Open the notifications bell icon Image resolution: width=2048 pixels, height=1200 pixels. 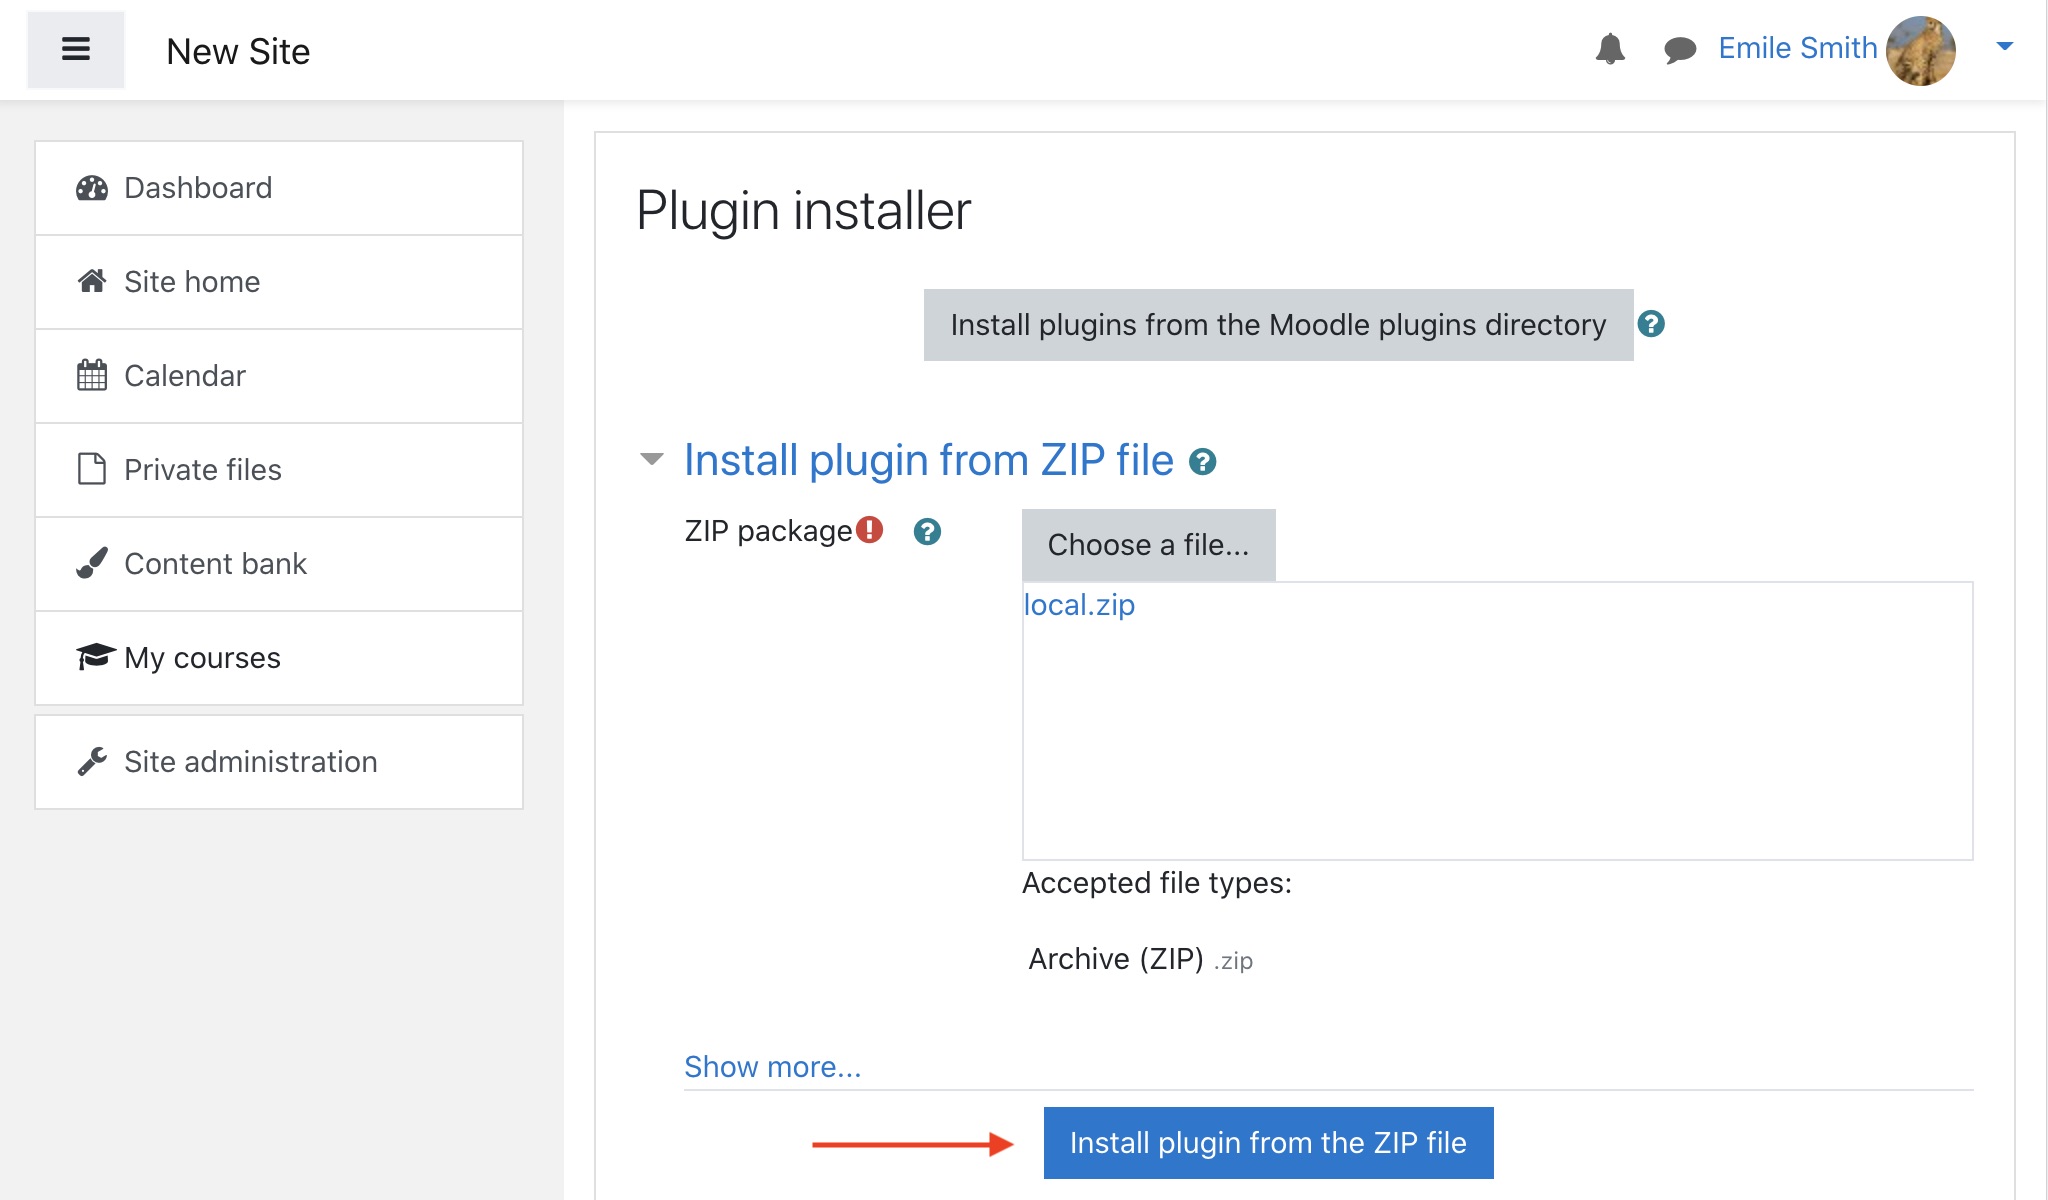point(1610,48)
